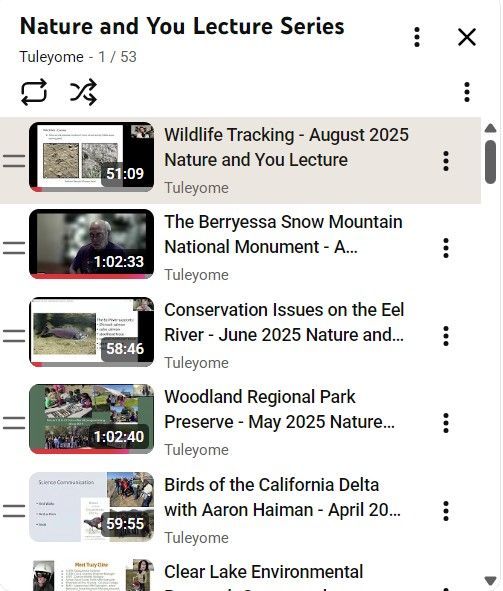Image resolution: width=503 pixels, height=591 pixels.
Task: Click drag handle of Berryessa Snow Mountain video
Action: [x=14, y=248]
